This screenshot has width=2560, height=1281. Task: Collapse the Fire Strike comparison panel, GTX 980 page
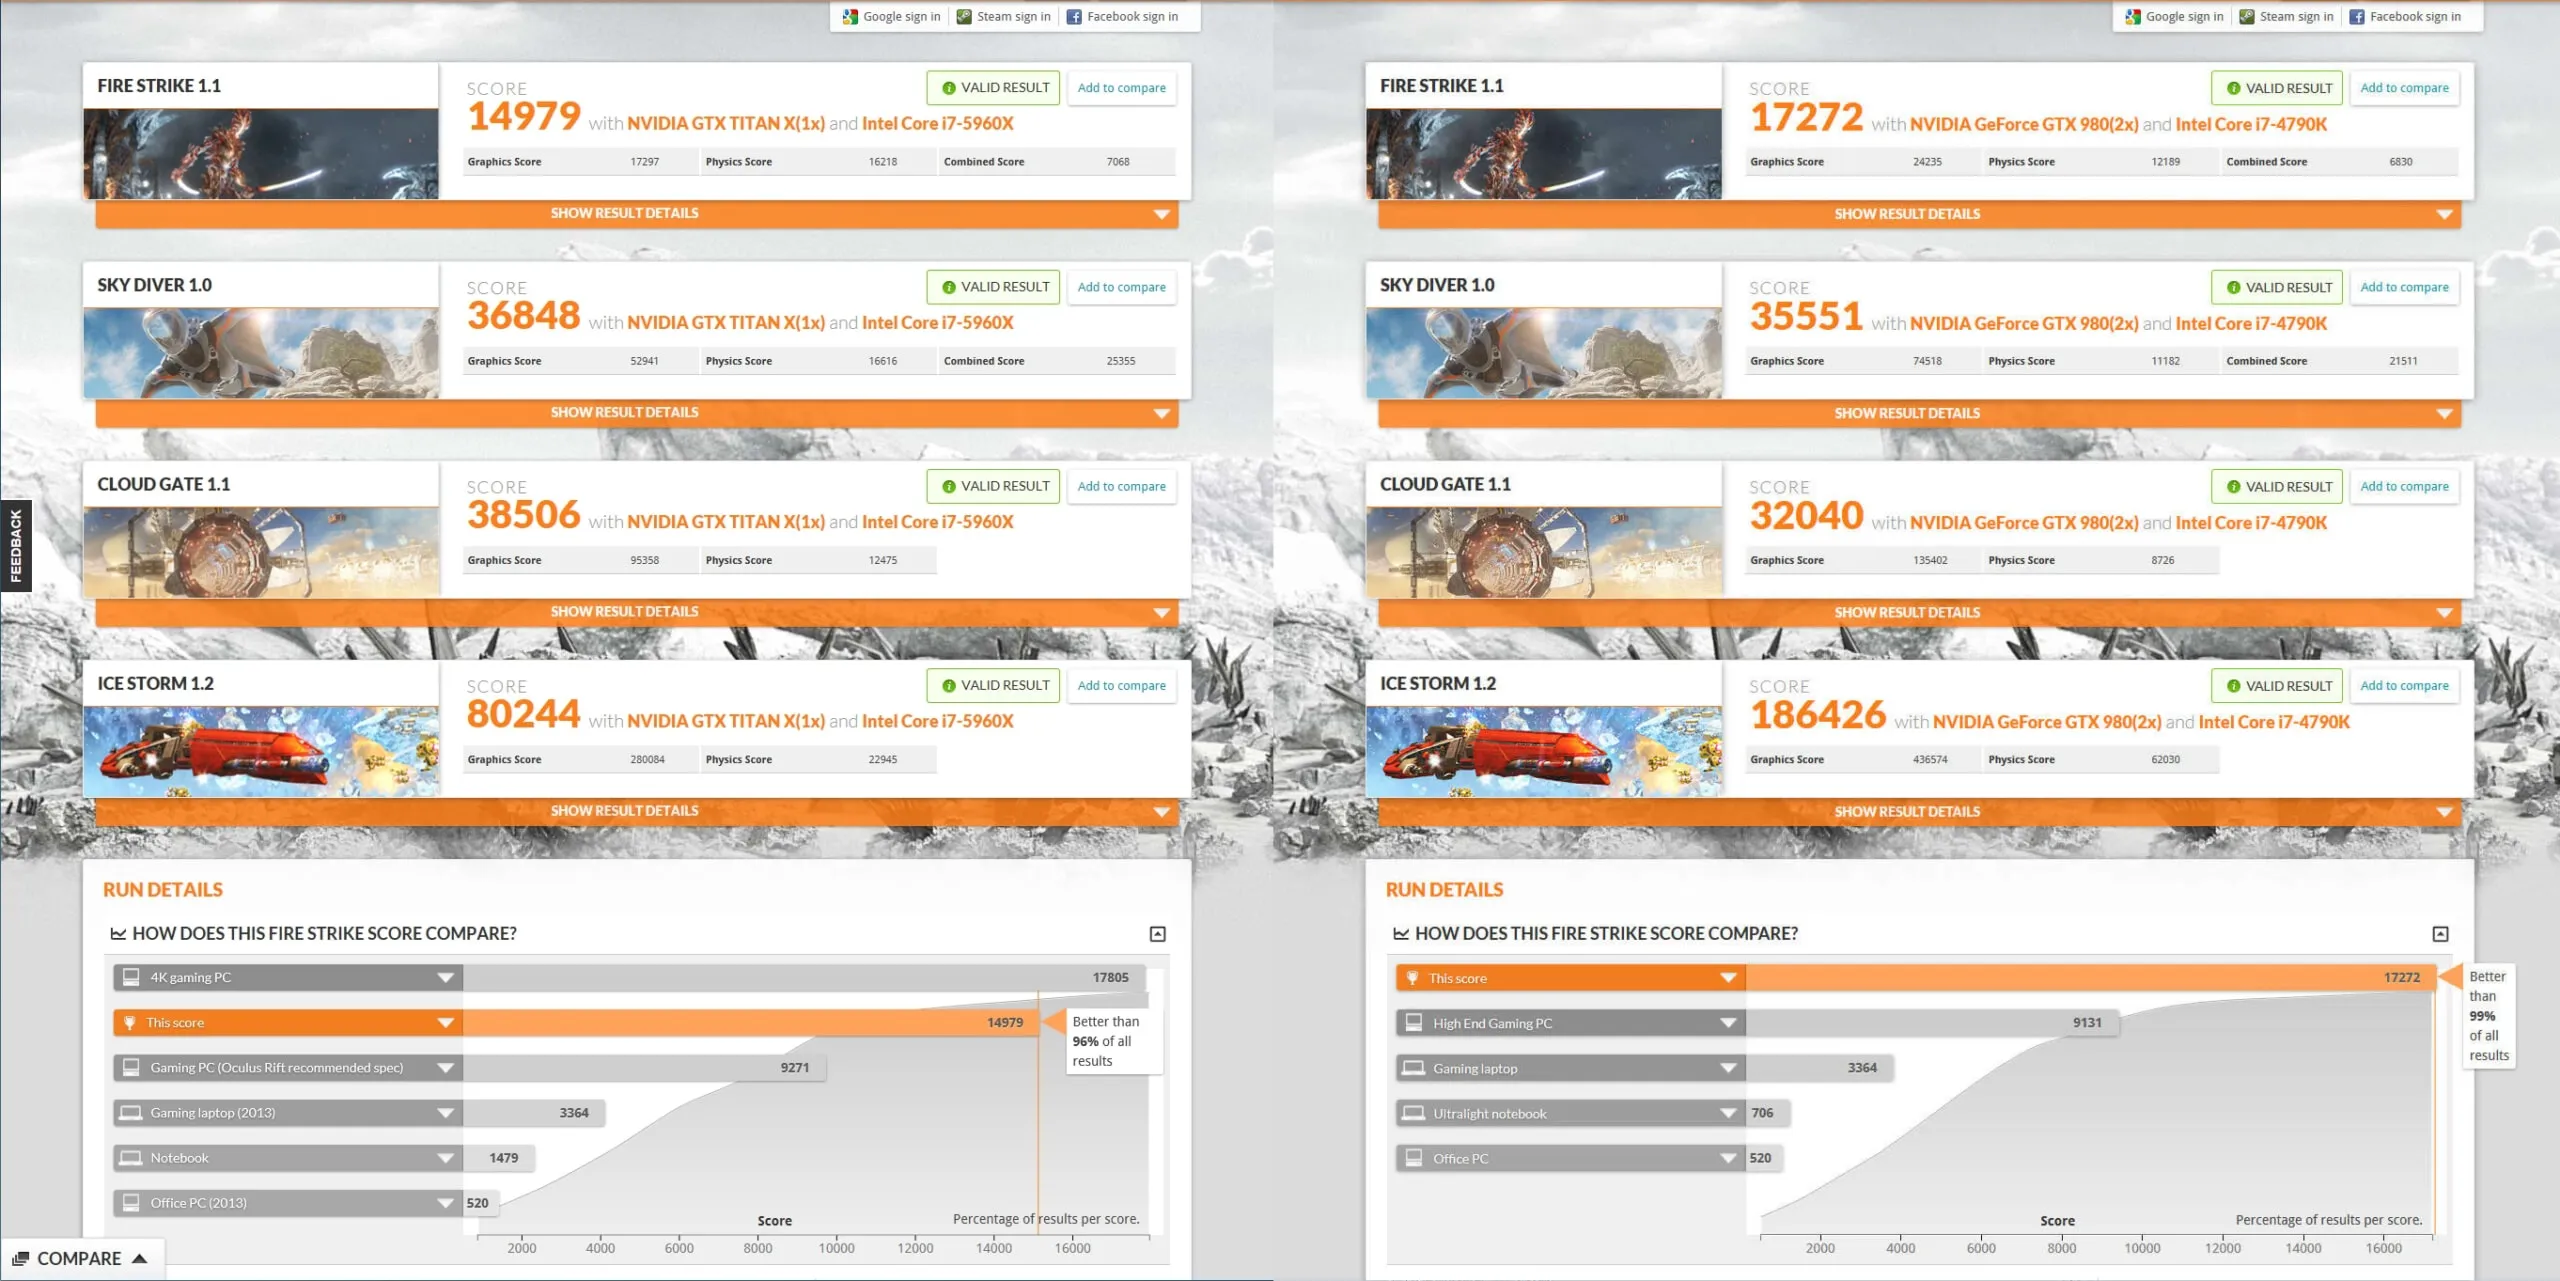[2440, 934]
